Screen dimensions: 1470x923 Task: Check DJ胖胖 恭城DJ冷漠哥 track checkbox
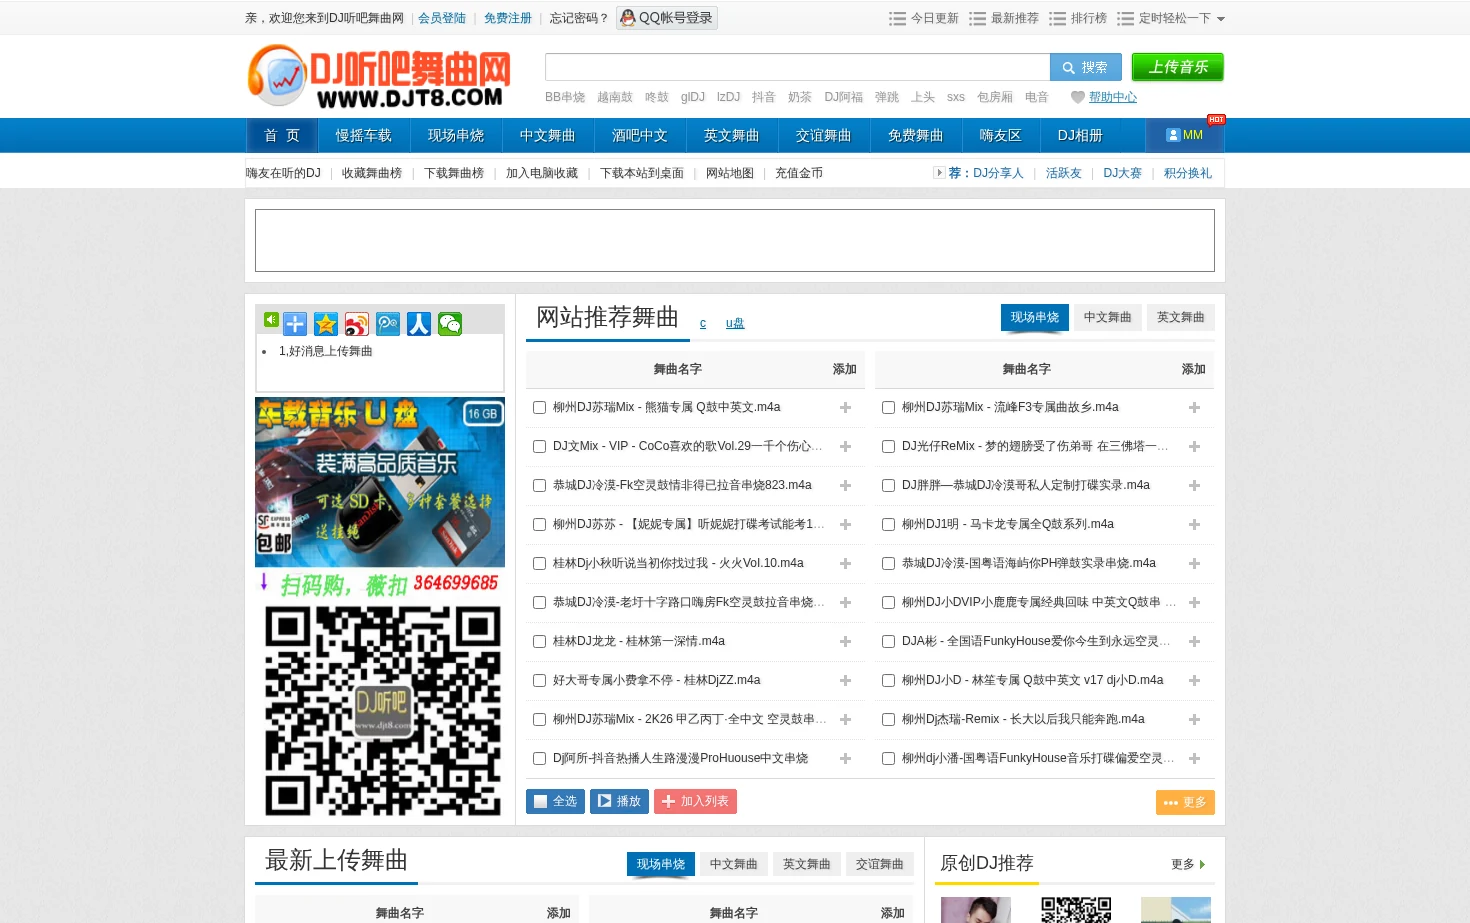(888, 486)
